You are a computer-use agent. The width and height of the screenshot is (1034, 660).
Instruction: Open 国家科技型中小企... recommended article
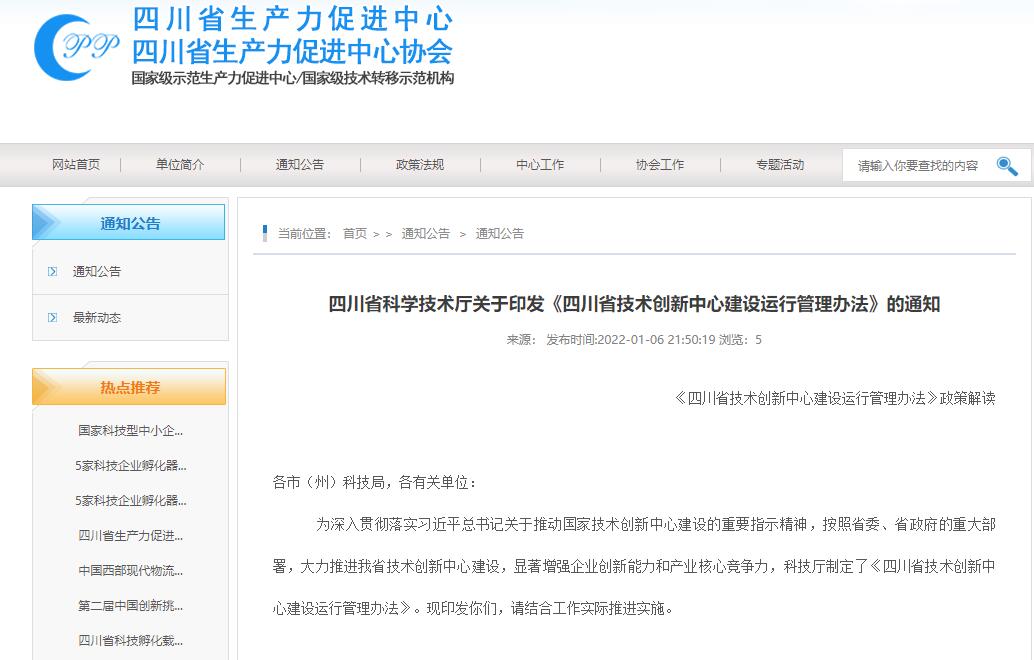[x=131, y=431]
